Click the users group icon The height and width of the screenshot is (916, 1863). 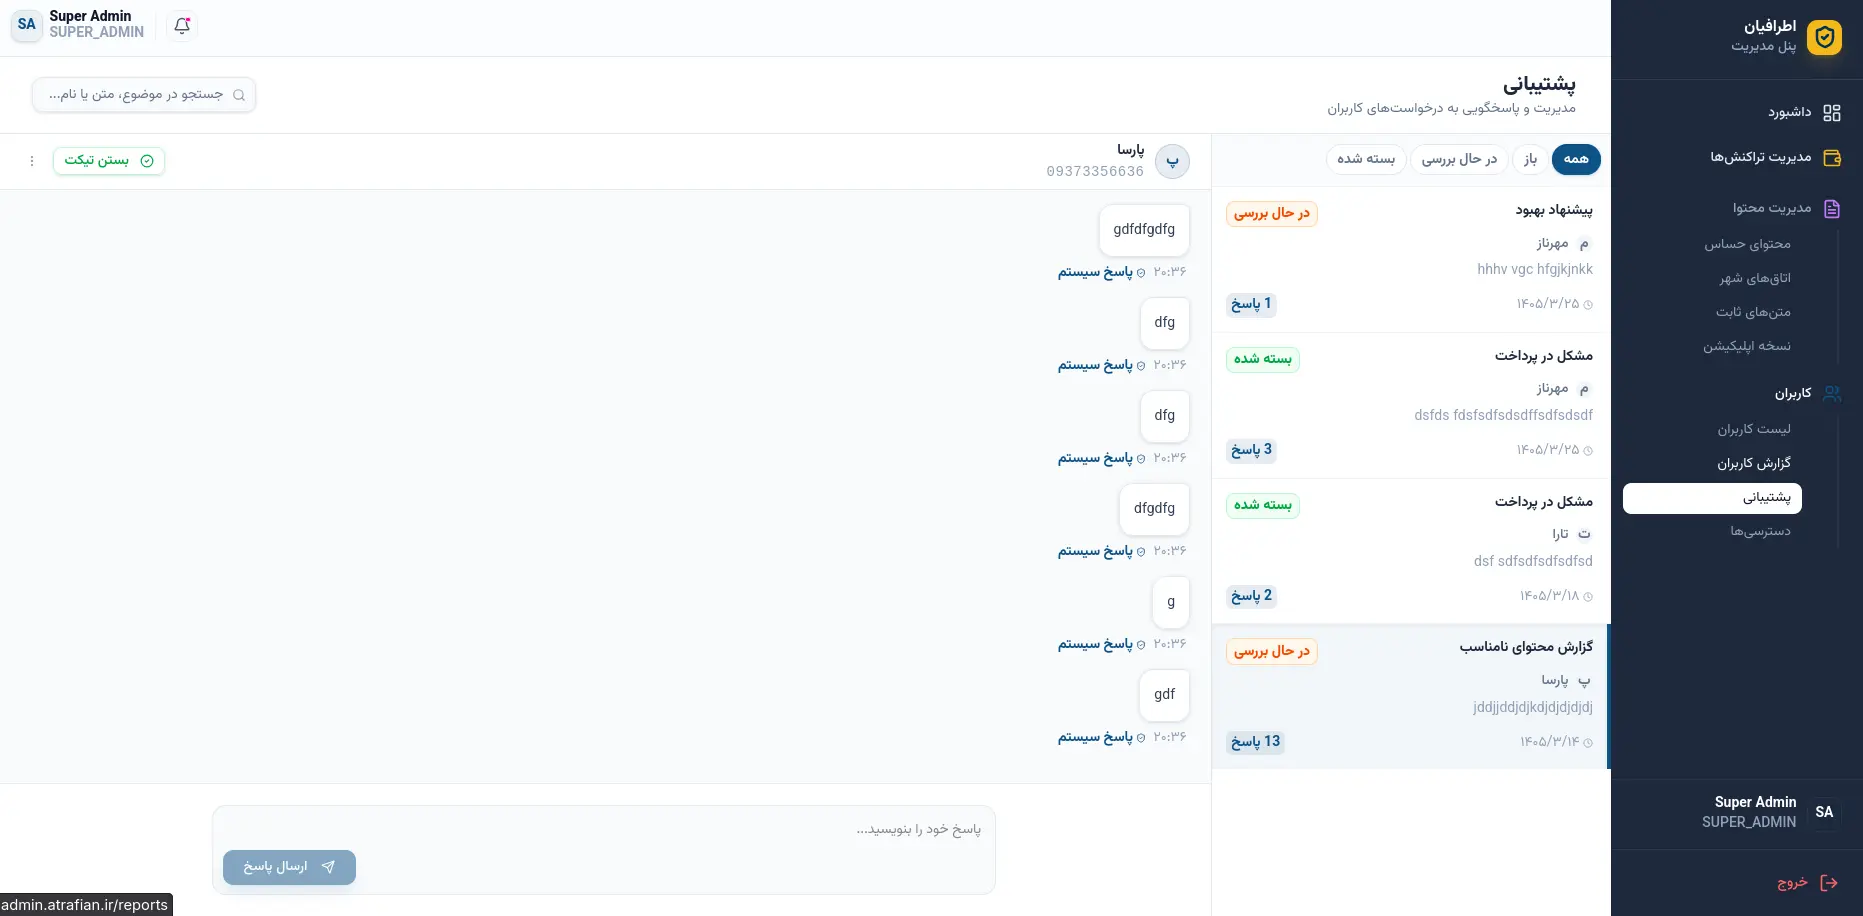[1832, 394]
